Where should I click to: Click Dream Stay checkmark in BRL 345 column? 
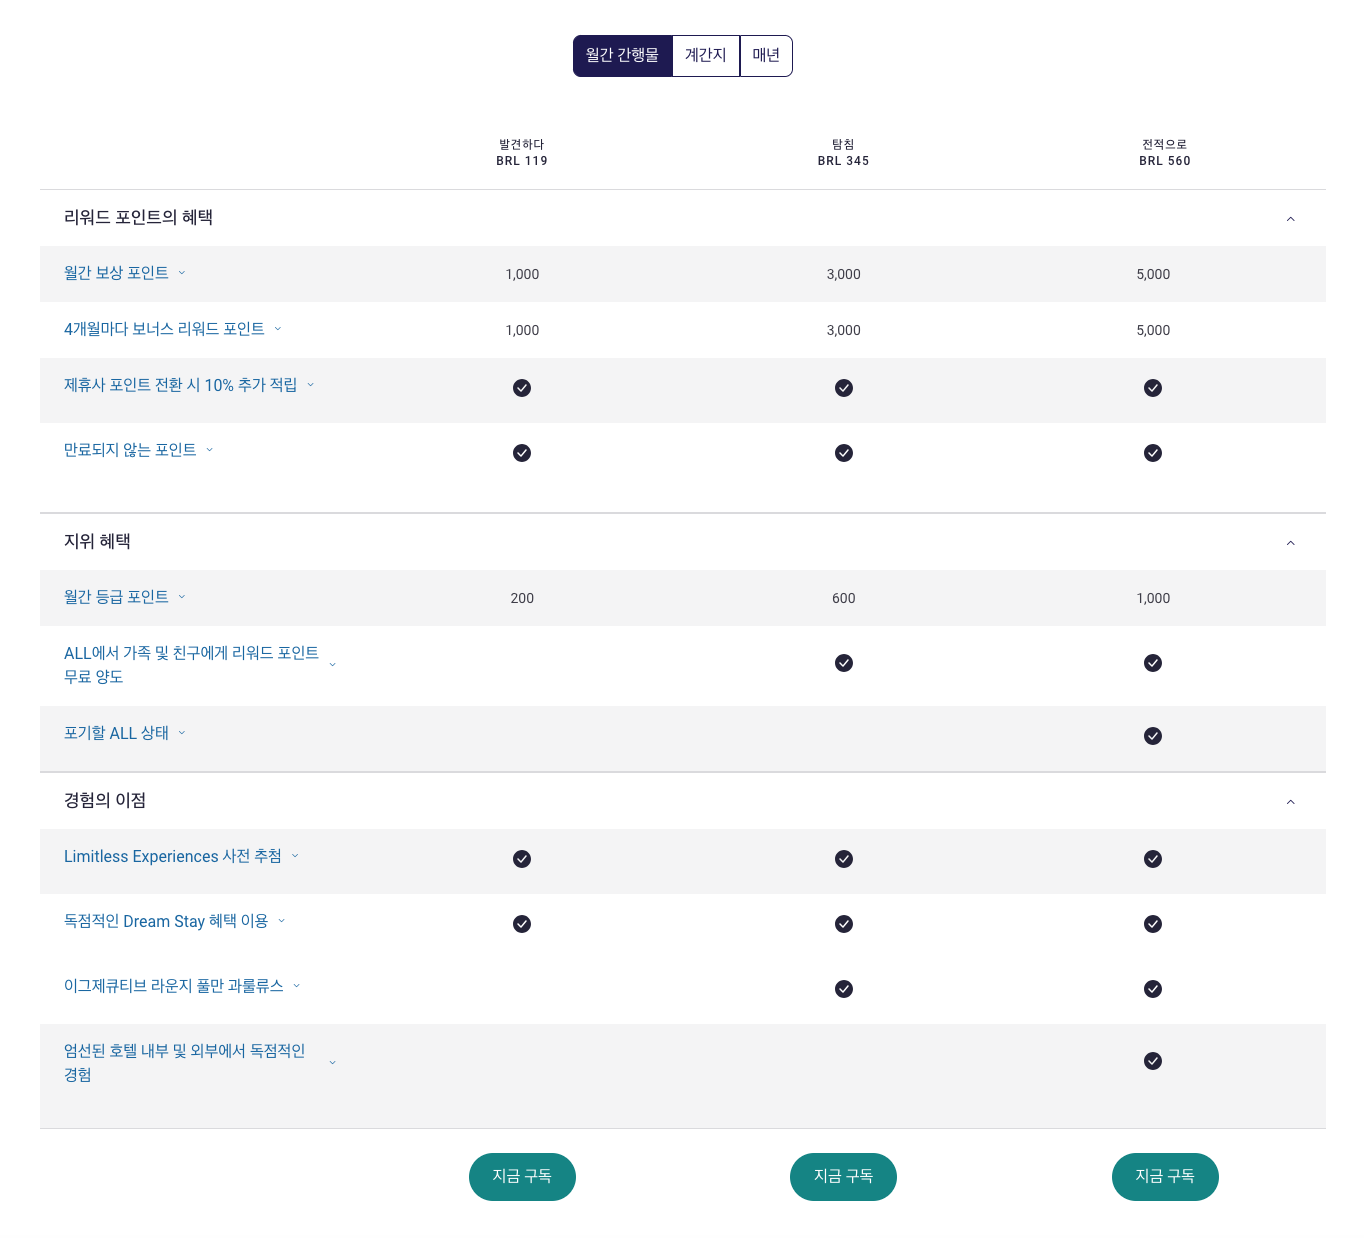pyautogui.click(x=844, y=924)
